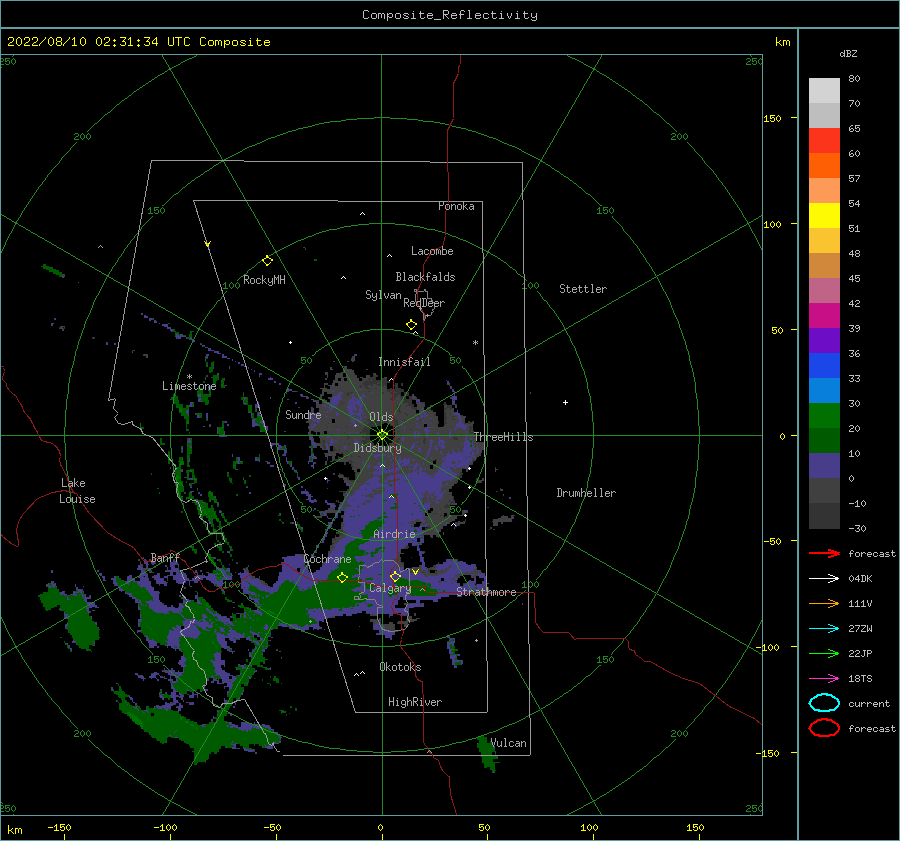
Task: Click the white 04DK arrow icon
Action: tap(824, 579)
